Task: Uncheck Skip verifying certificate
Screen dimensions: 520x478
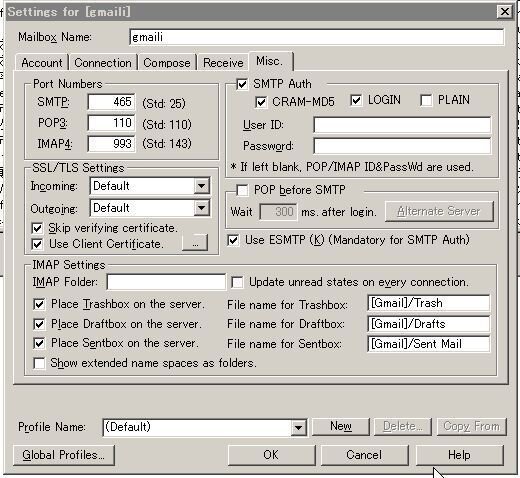Action: point(37,228)
